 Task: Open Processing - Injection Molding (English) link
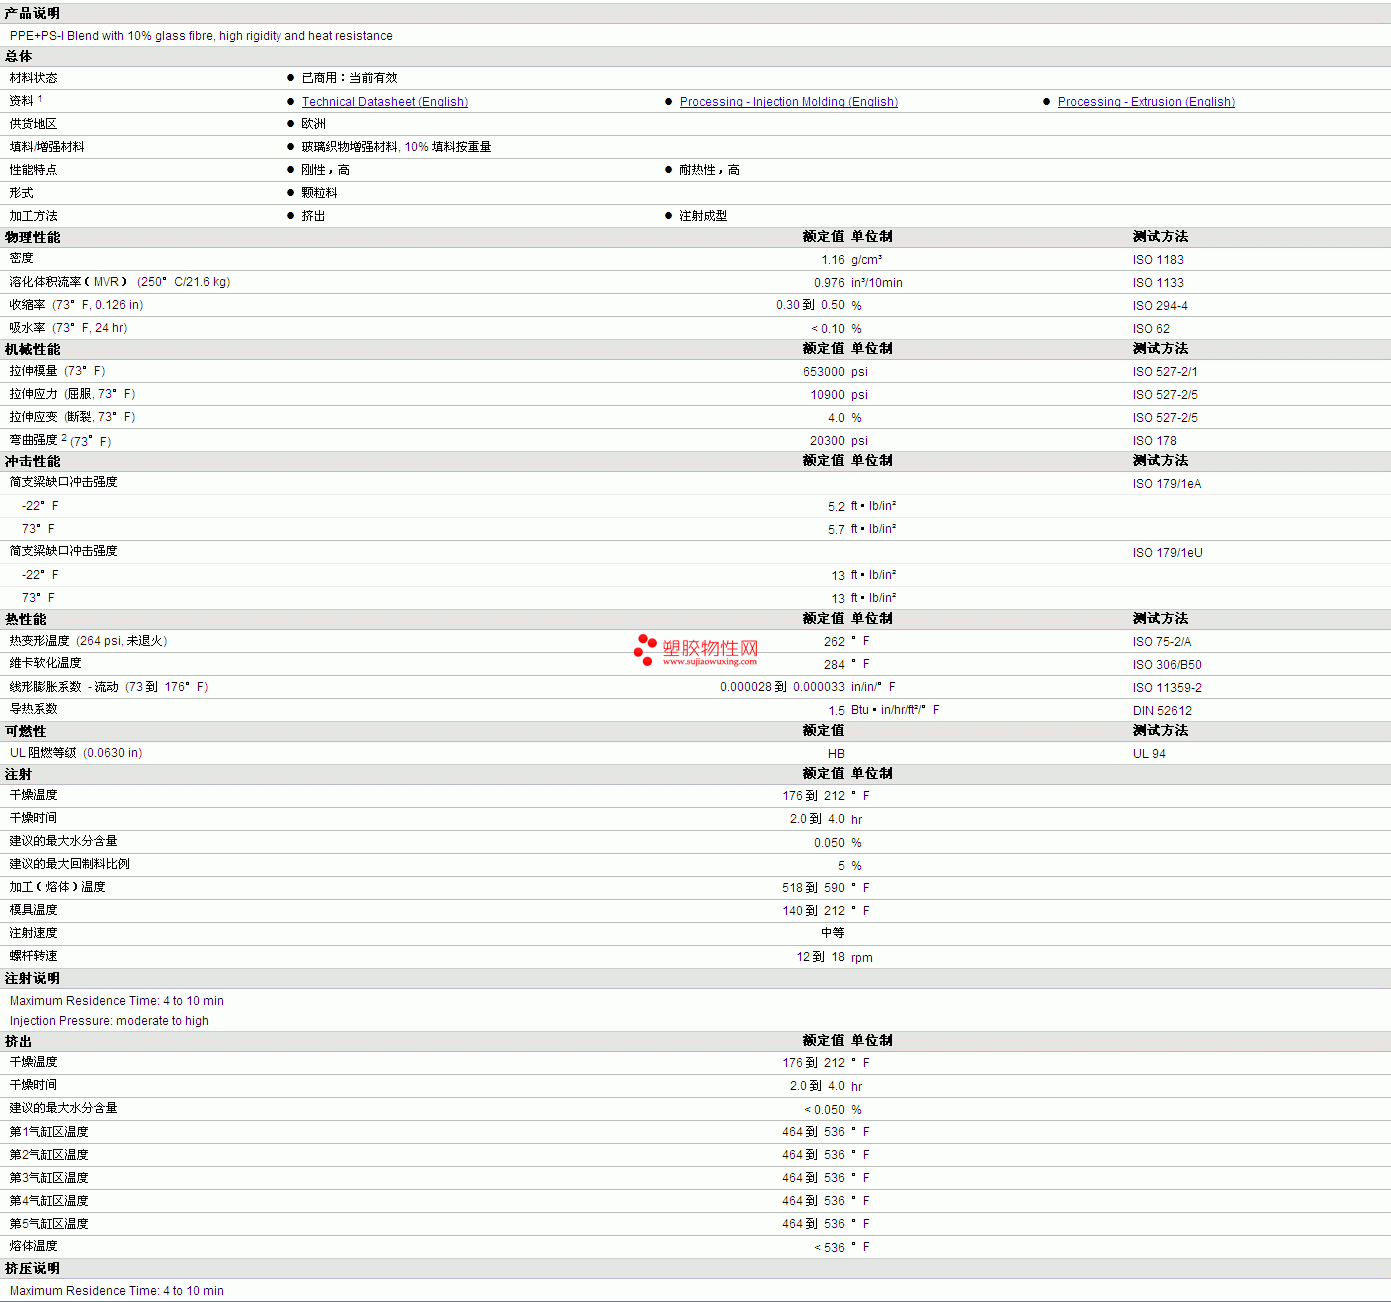(788, 102)
